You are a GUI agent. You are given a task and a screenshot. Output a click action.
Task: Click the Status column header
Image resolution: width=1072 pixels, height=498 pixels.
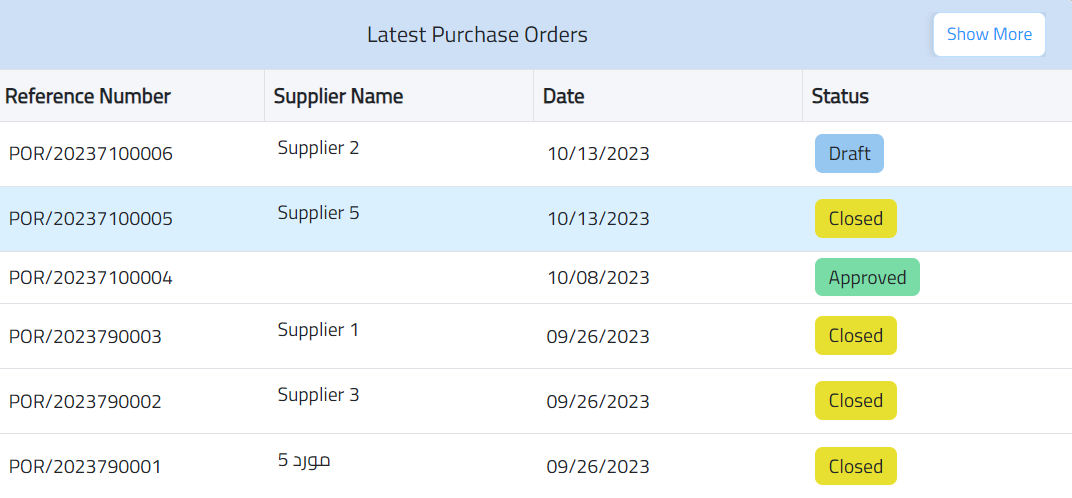click(x=840, y=96)
